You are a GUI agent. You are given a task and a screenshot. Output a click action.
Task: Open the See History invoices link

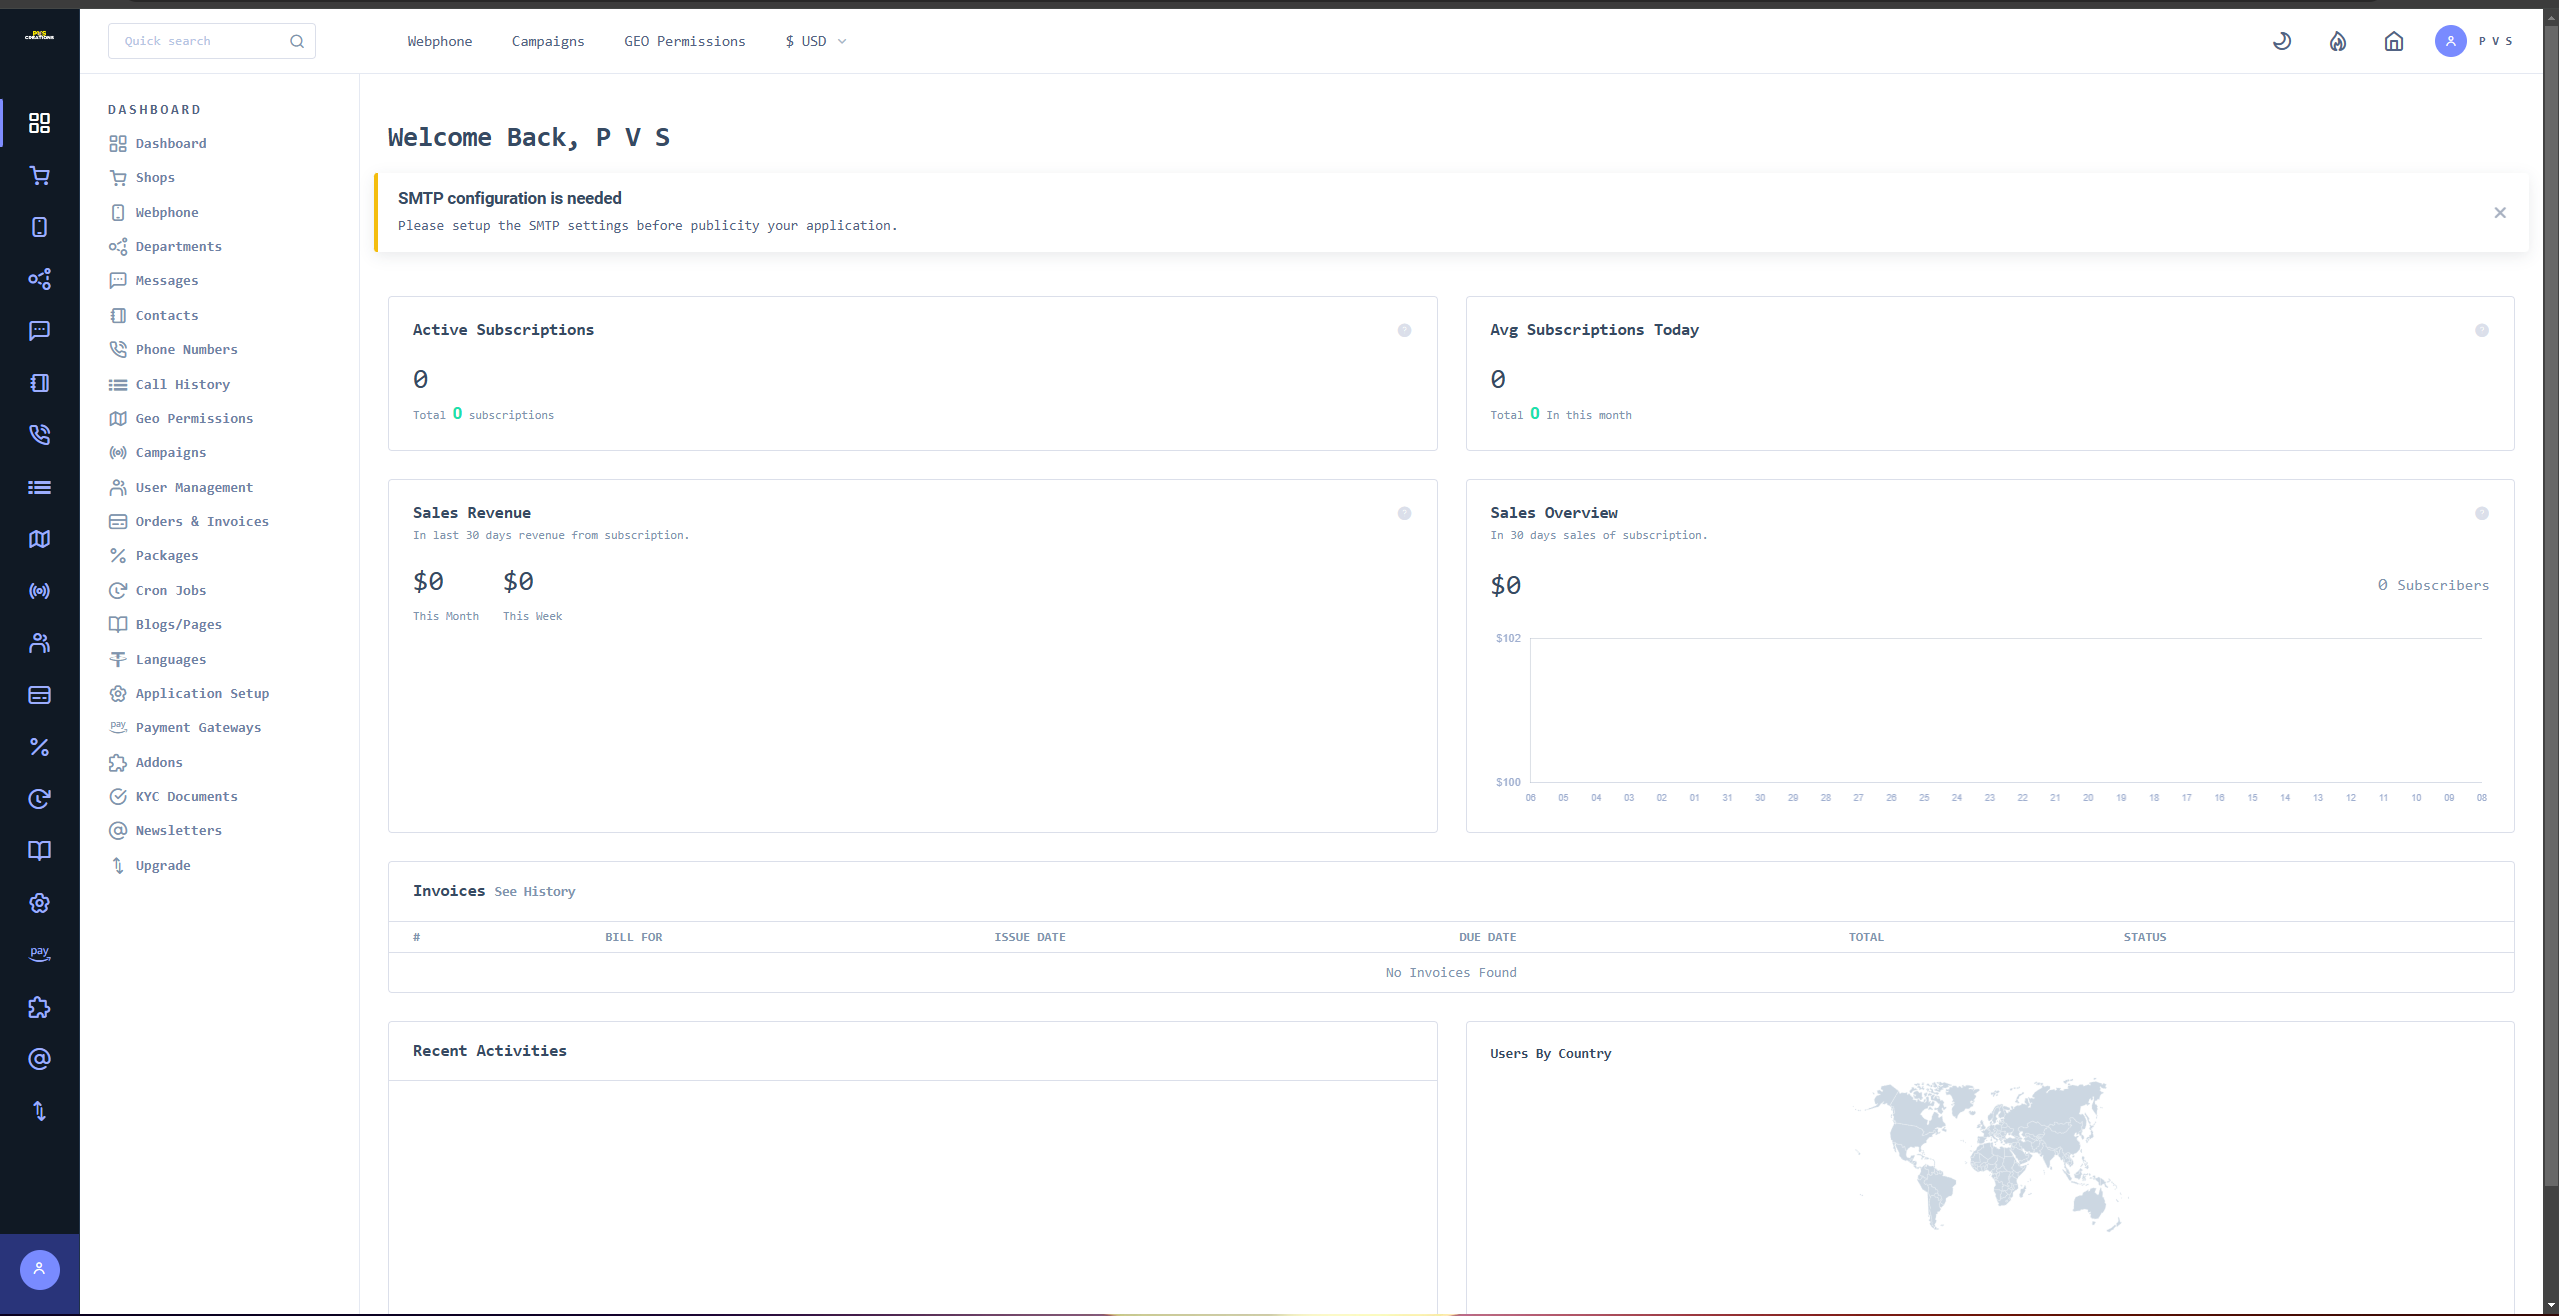(534, 891)
